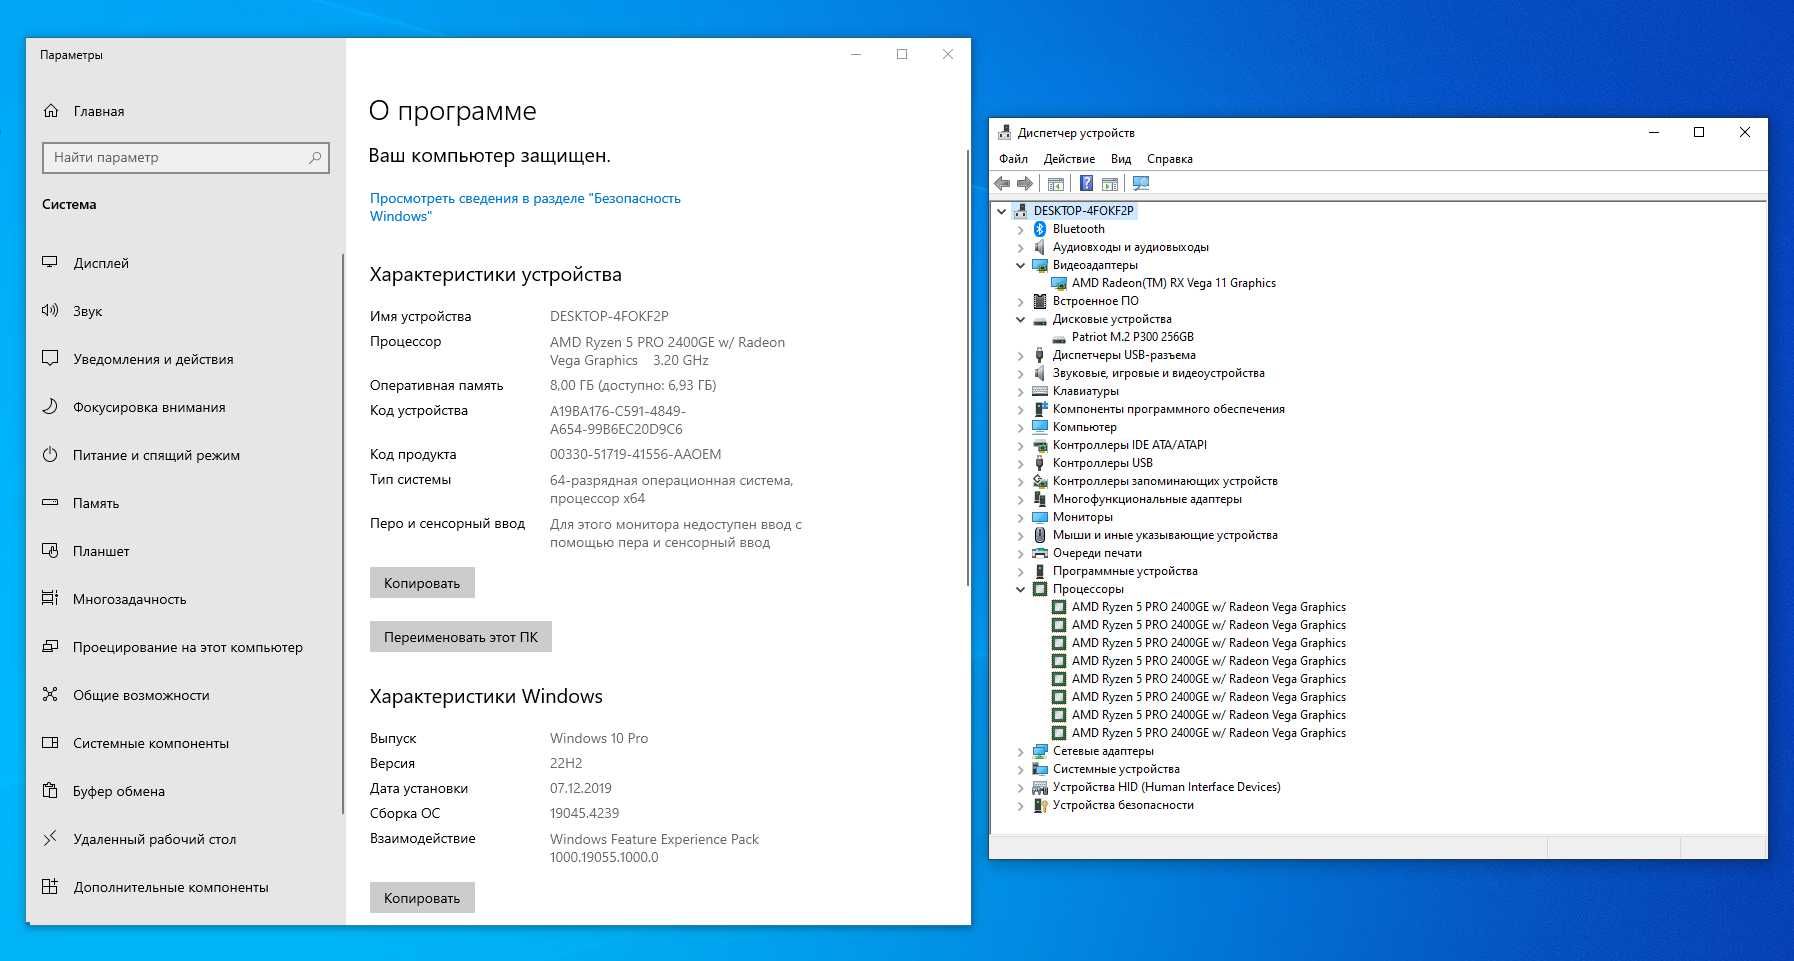The height and width of the screenshot is (961, 1794).
Task: Click the Удаленный рабочий стол sidebar icon
Action: (50, 839)
